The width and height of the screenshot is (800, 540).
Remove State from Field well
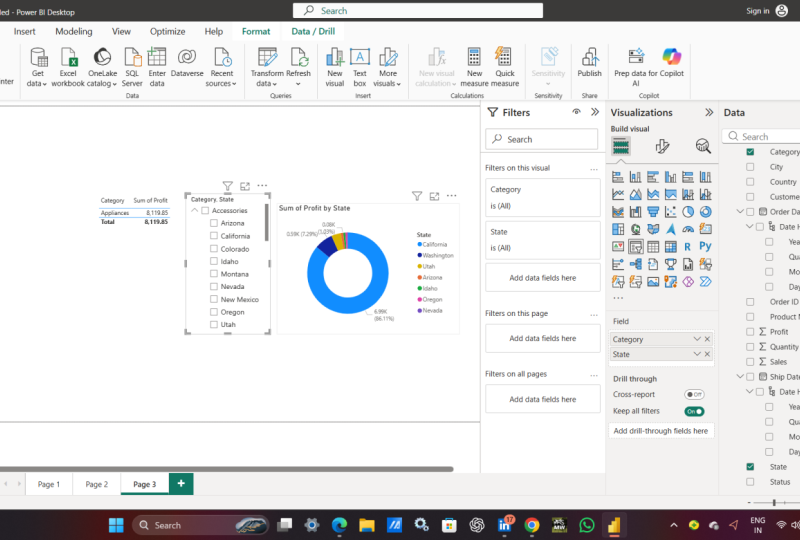[708, 354]
